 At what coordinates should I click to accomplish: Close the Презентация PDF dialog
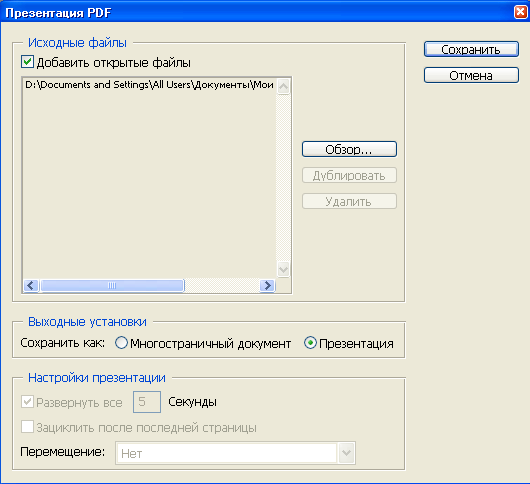520,12
